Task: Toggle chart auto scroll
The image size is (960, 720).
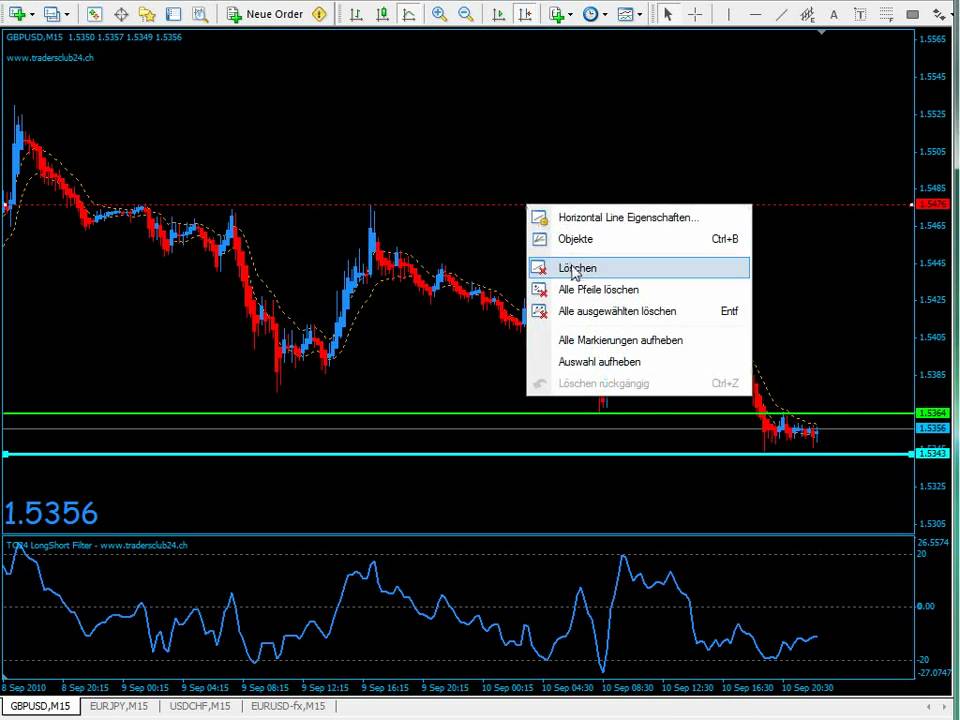Action: click(x=499, y=13)
